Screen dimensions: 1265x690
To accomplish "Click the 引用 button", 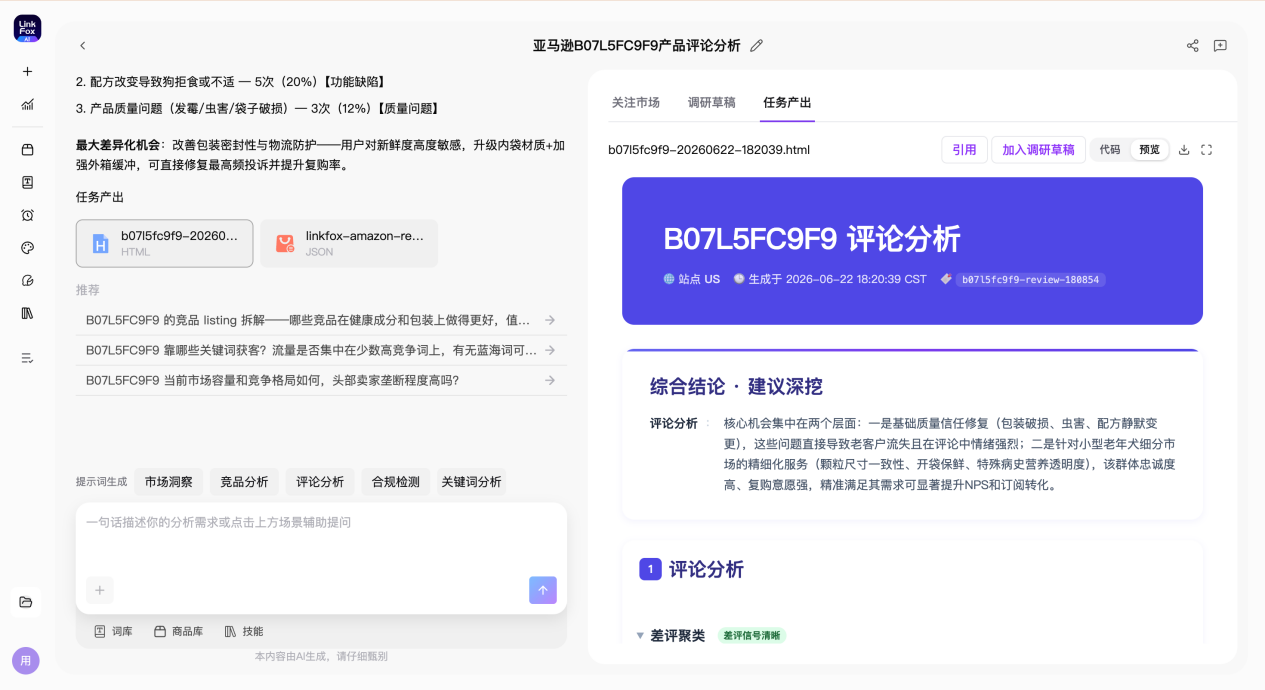I will [x=964, y=150].
